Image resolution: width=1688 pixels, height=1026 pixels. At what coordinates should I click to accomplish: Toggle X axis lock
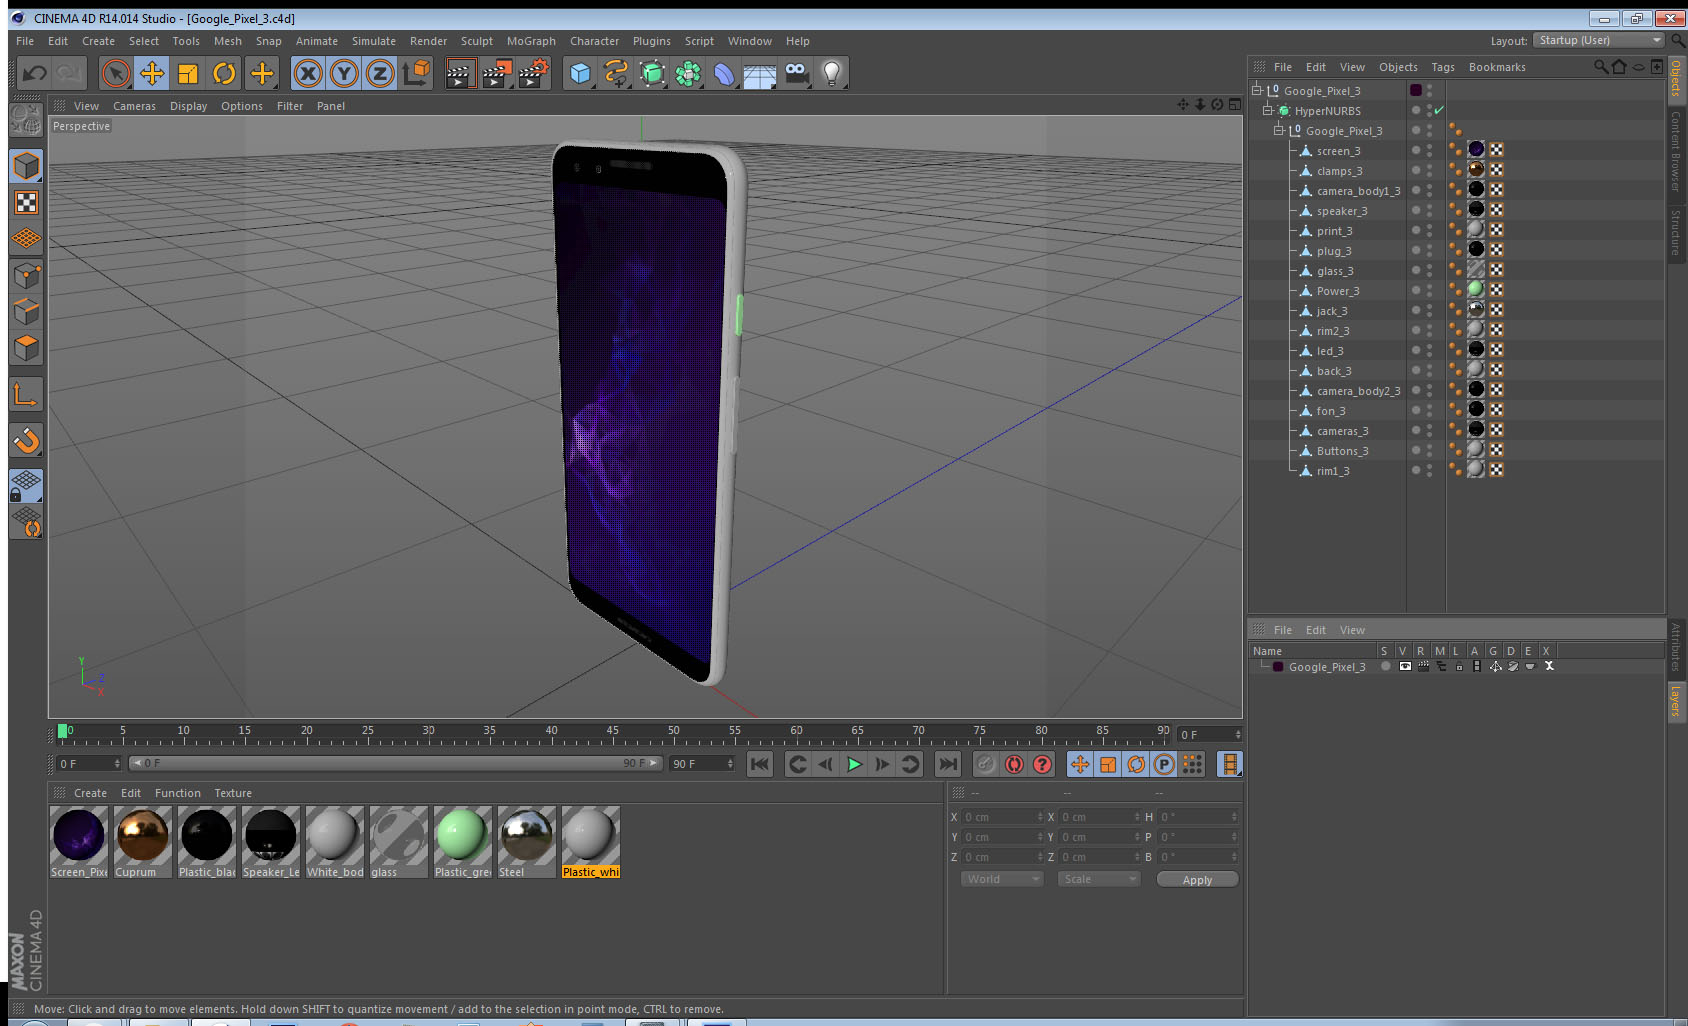308,73
